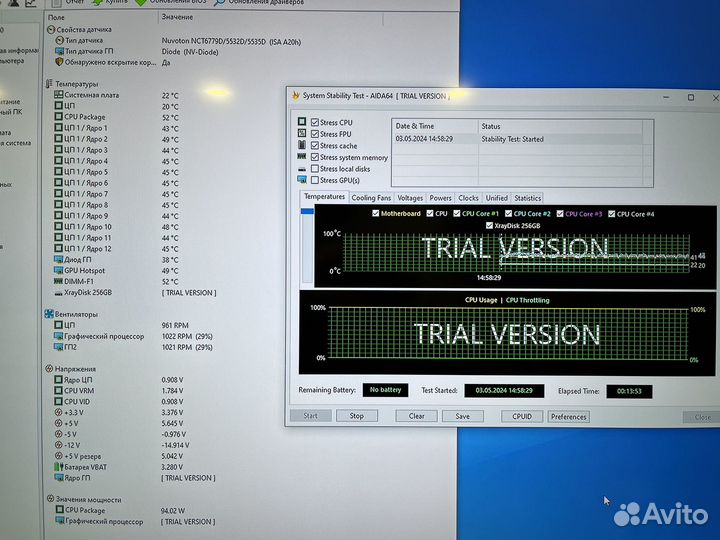Click the AIDA64 flame title icon
This screenshot has height=540, width=720.
296,95
